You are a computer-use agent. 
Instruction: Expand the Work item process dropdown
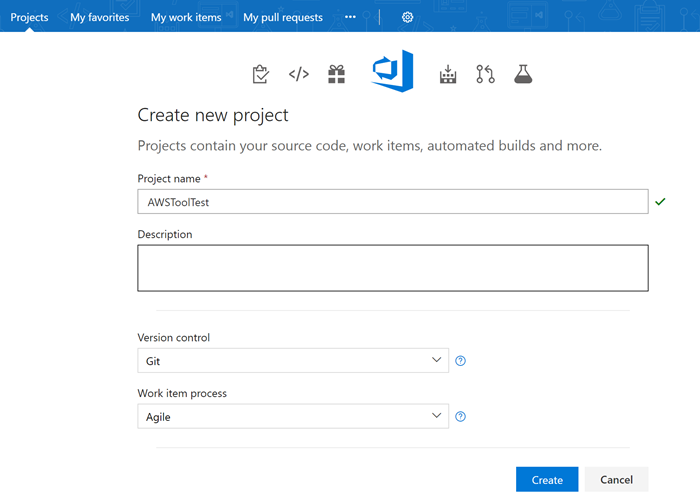point(293,416)
